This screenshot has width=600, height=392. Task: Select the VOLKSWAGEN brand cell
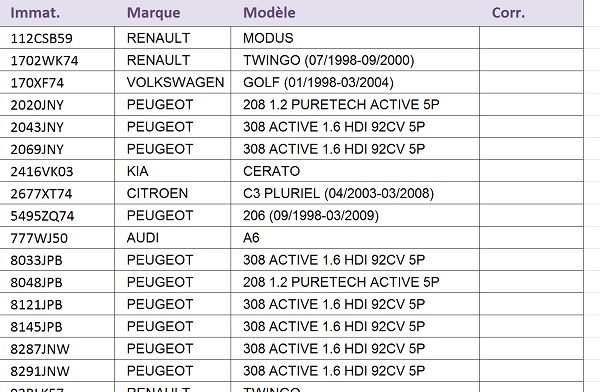[x=173, y=82]
